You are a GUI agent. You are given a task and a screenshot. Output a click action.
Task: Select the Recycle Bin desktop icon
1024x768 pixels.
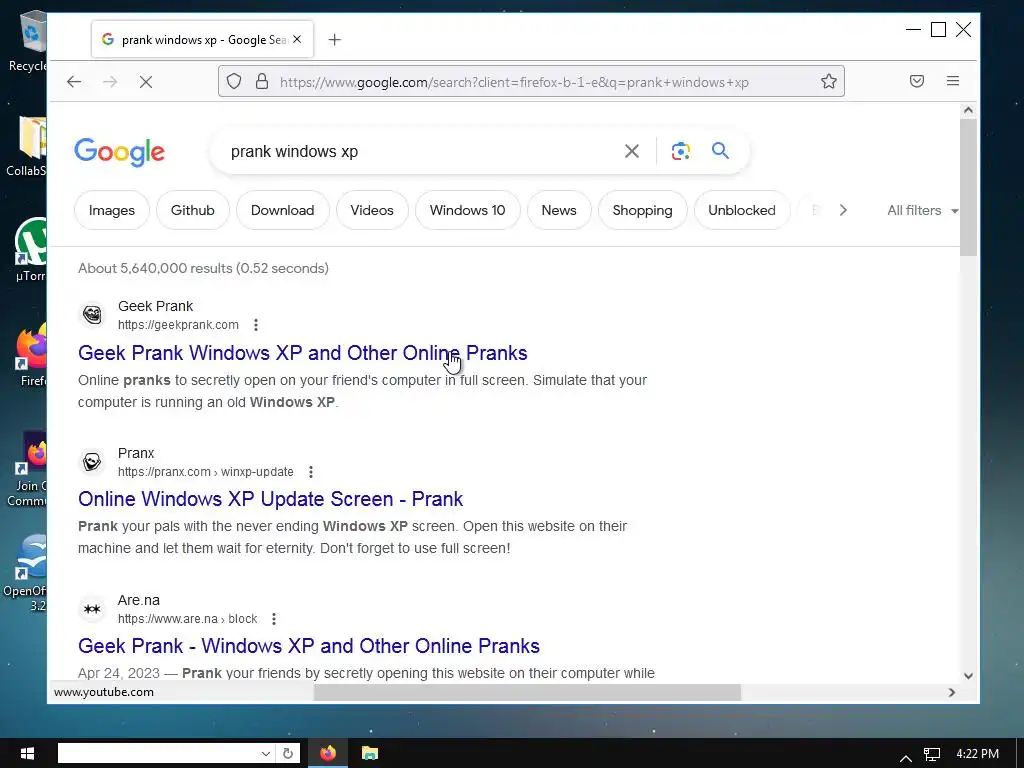29,40
